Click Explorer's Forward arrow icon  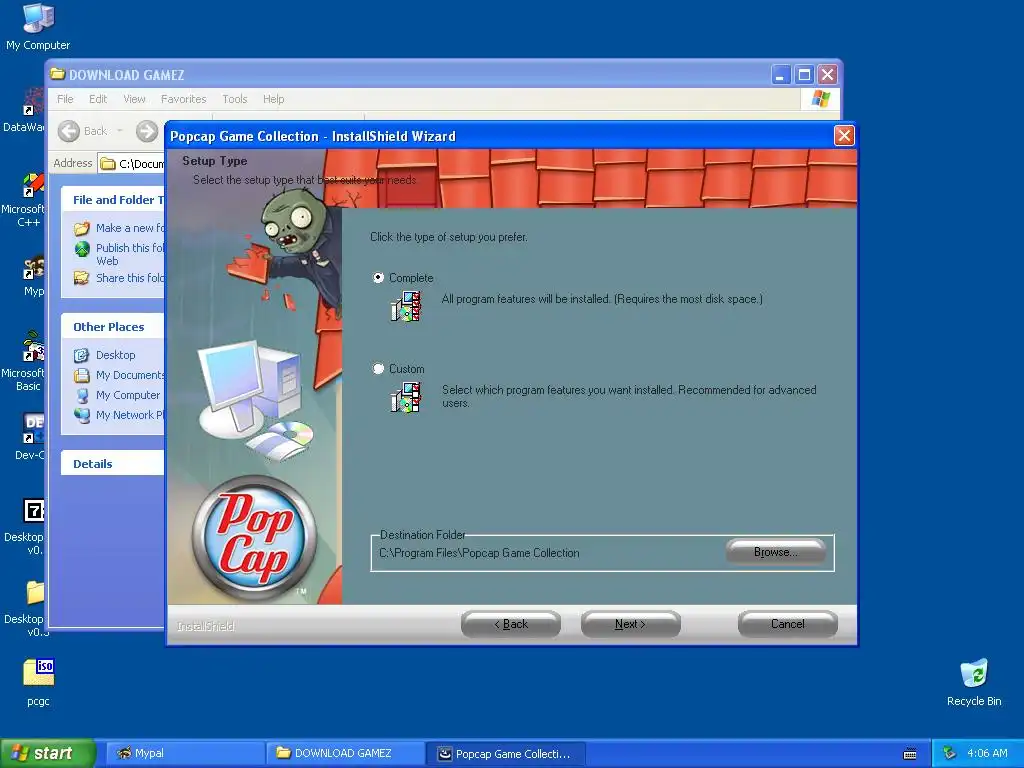pos(147,131)
